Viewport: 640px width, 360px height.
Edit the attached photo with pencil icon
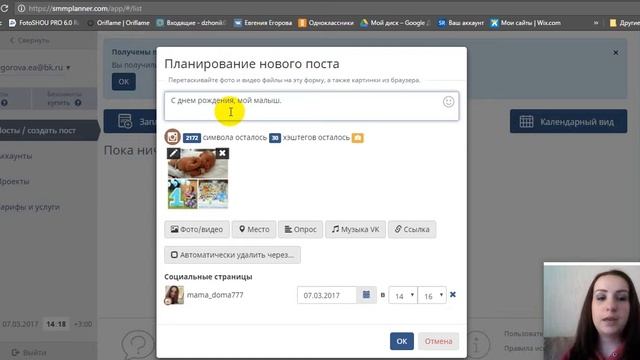173,153
